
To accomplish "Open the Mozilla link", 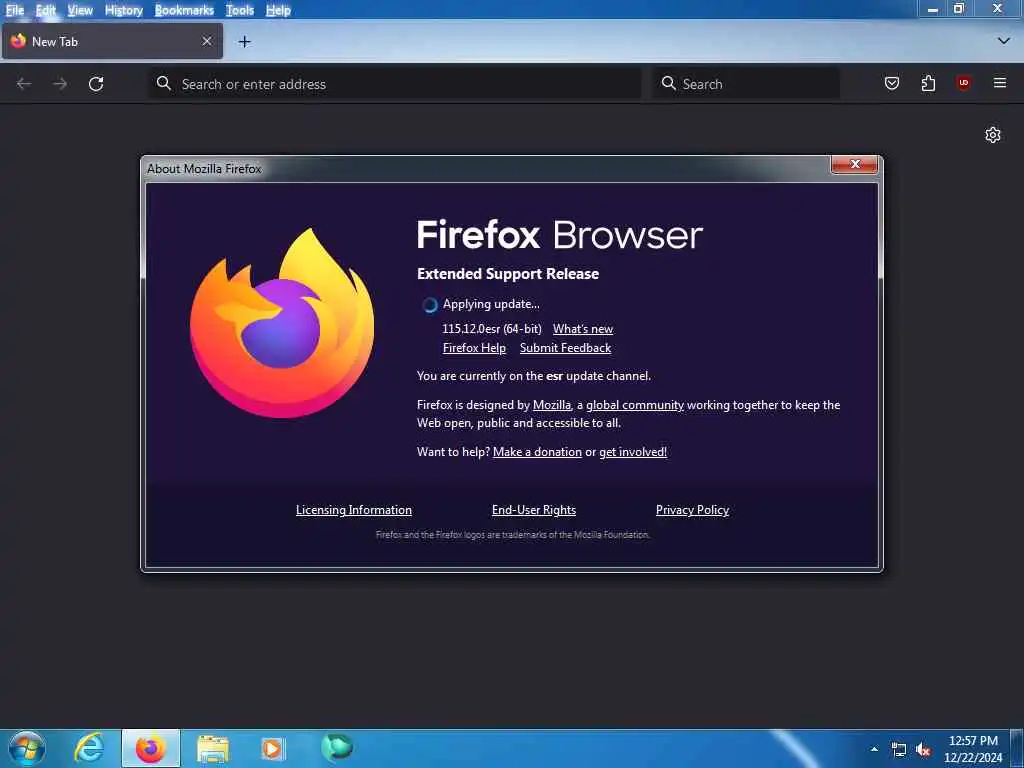I will pyautogui.click(x=552, y=405).
